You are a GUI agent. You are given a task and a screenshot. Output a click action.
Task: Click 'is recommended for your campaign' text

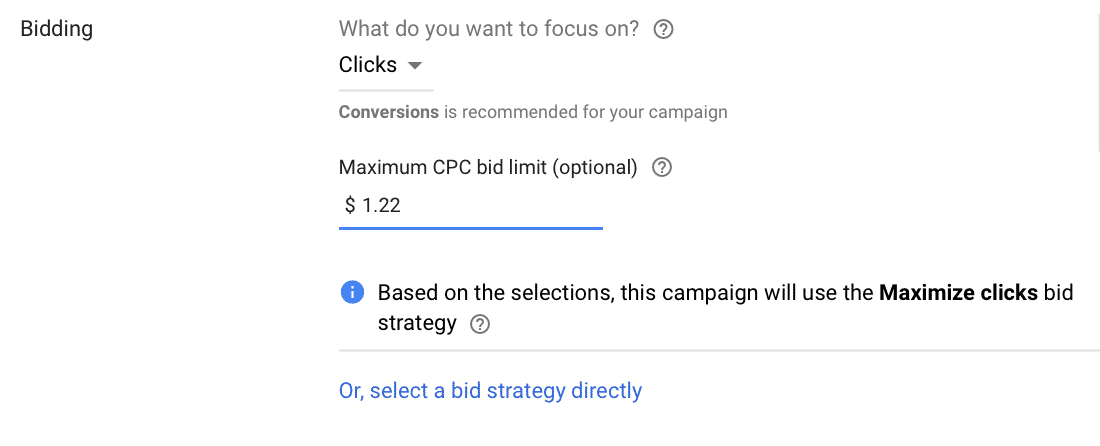[x=586, y=112]
